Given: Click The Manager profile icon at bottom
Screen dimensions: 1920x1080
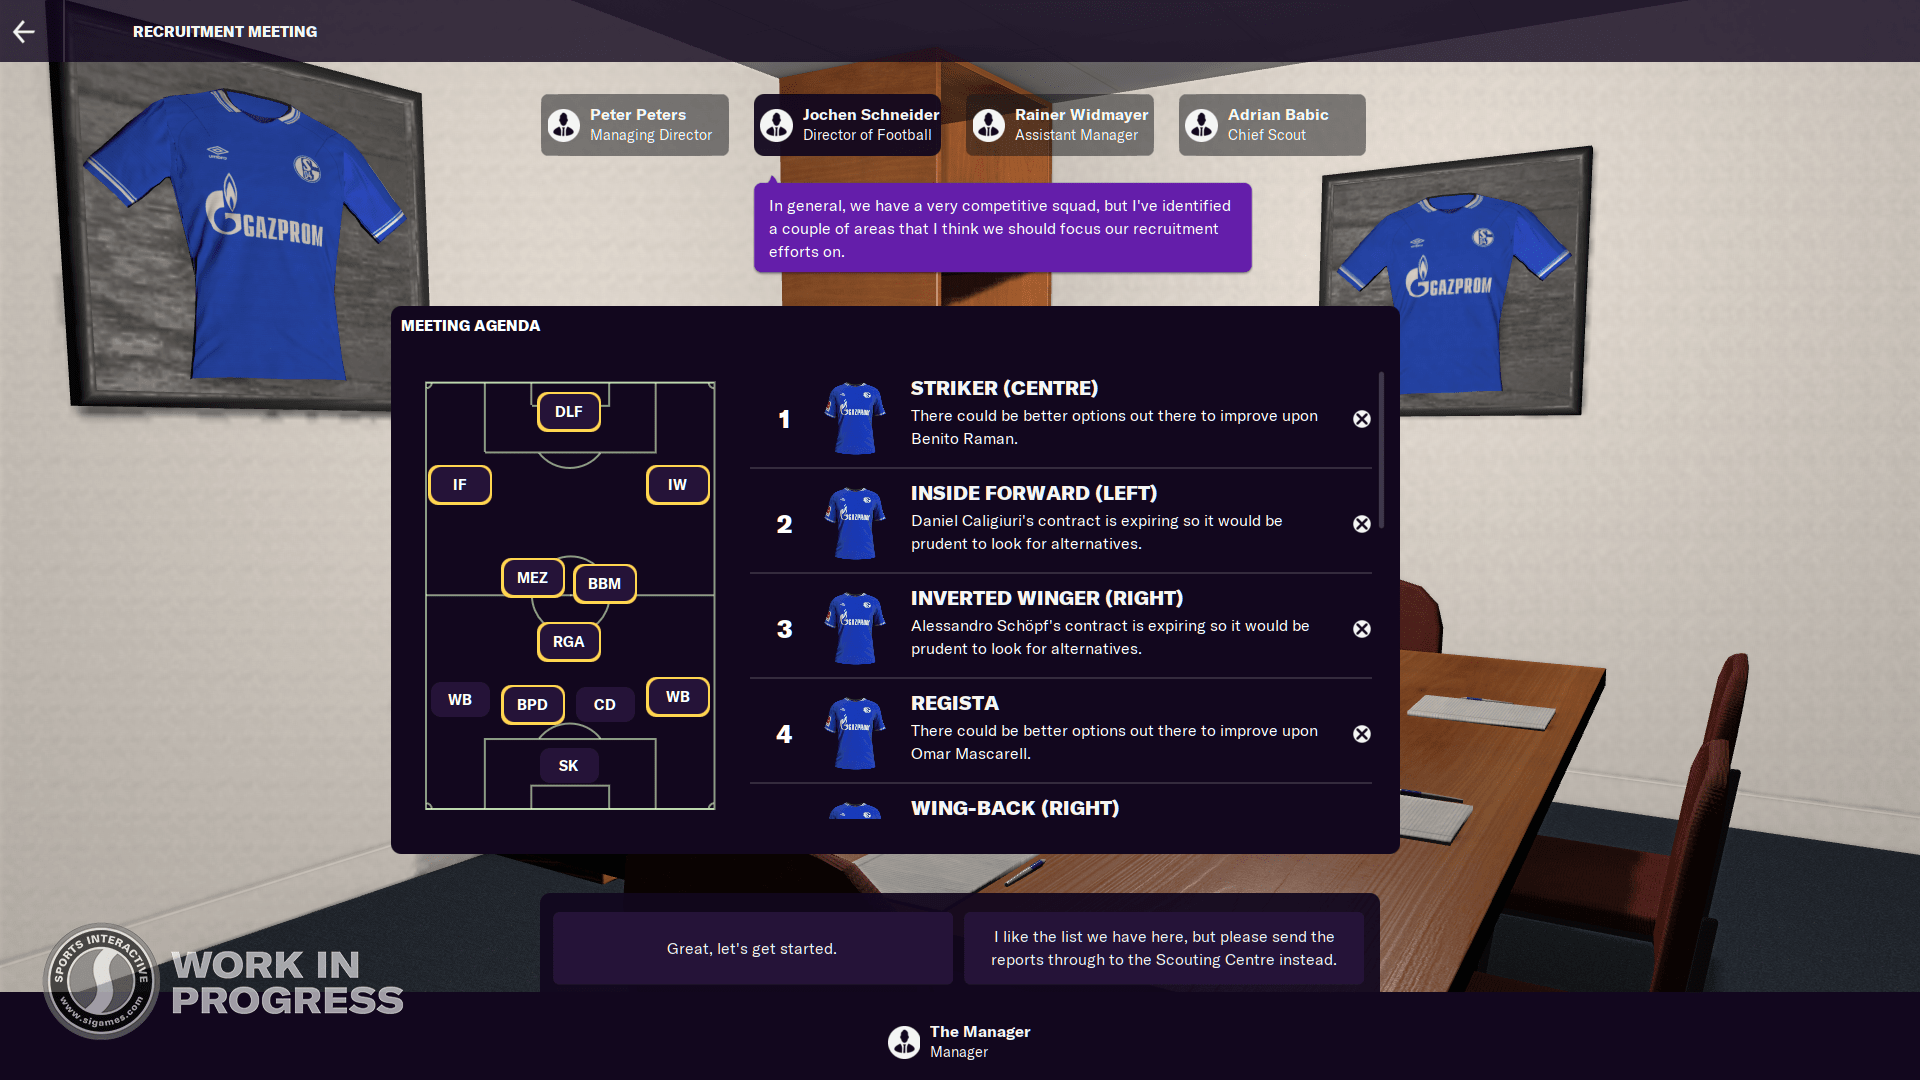Looking at the screenshot, I should tap(905, 1040).
